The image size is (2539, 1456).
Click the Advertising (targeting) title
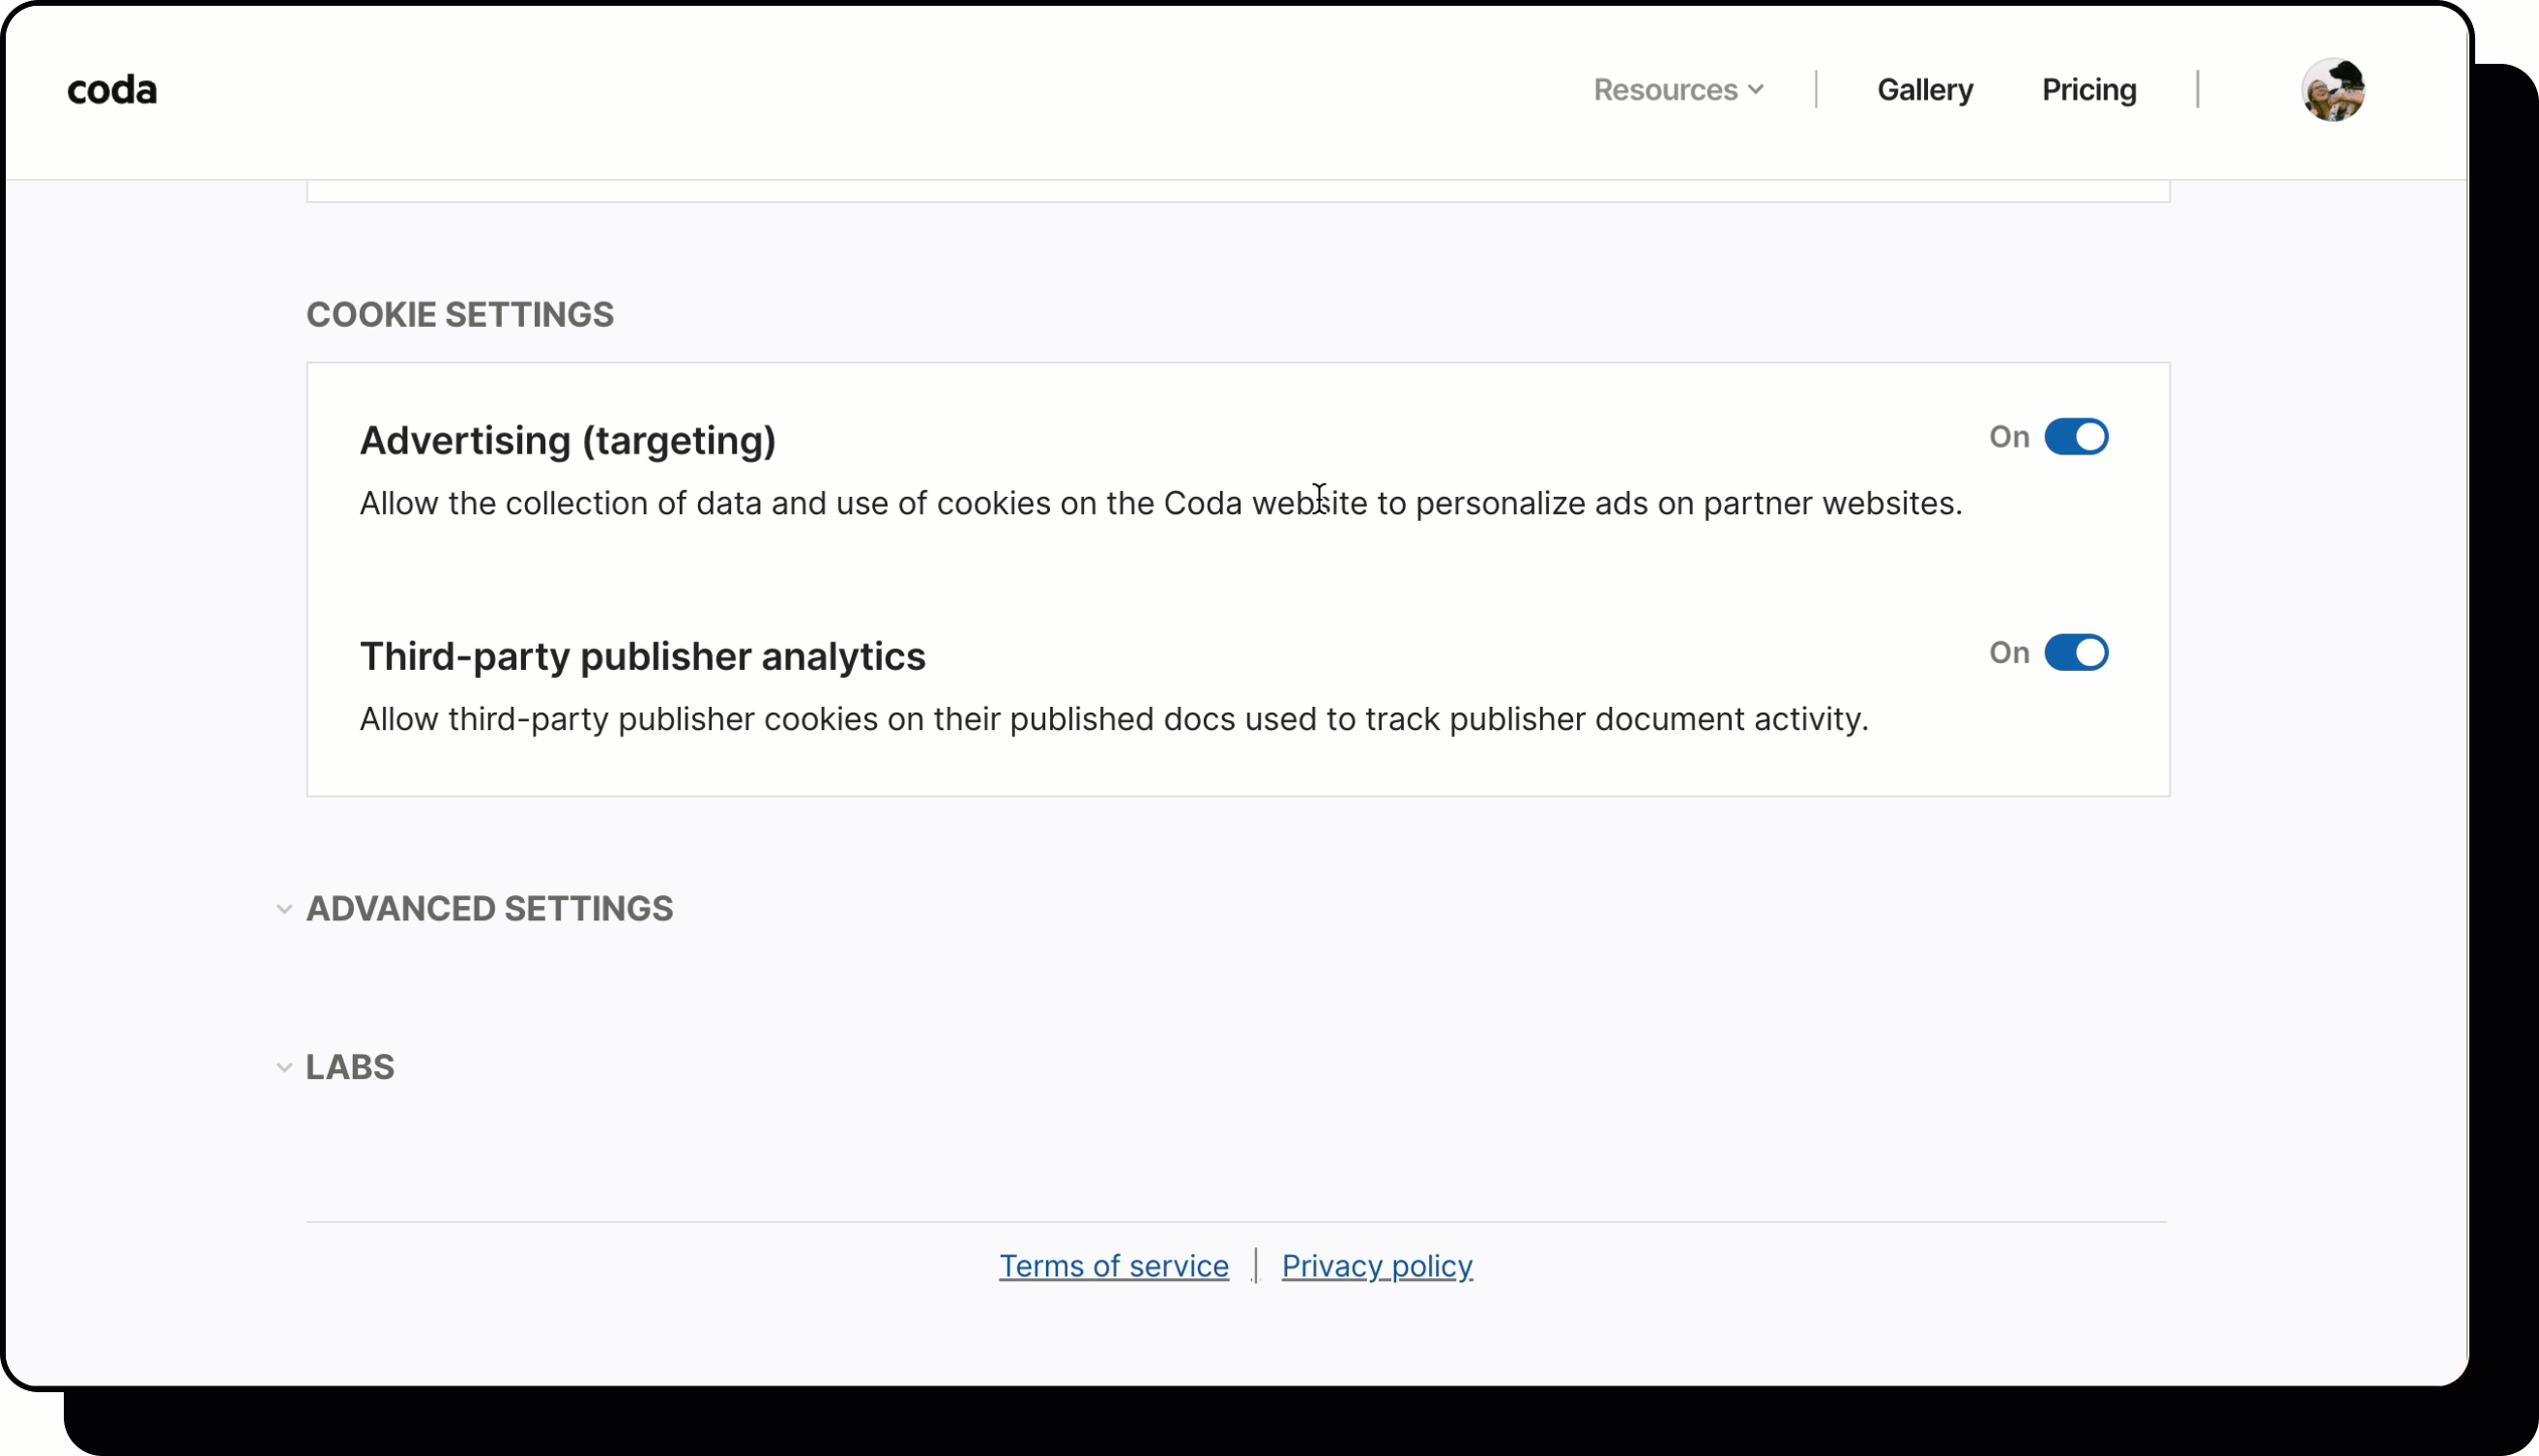point(567,441)
